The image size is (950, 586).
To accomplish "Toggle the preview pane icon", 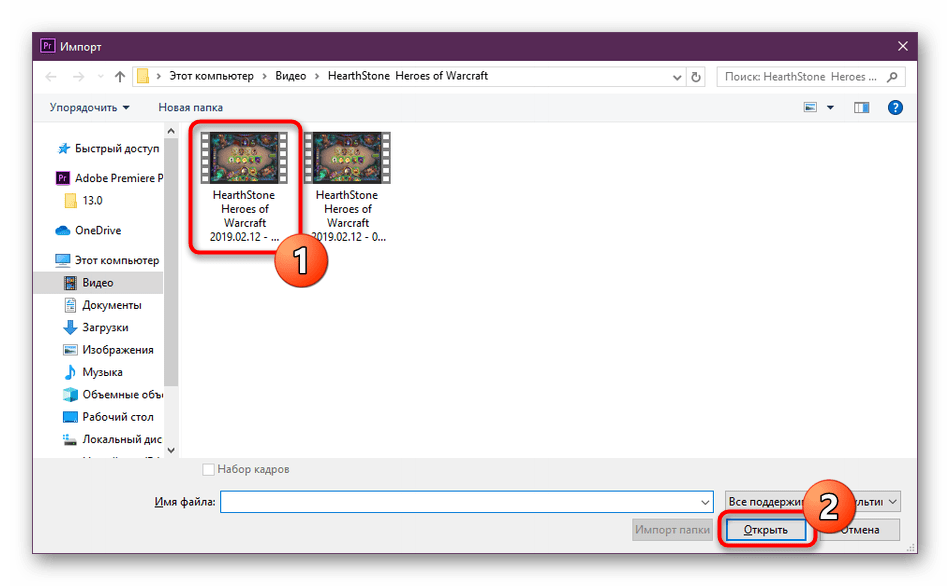I will [x=861, y=107].
